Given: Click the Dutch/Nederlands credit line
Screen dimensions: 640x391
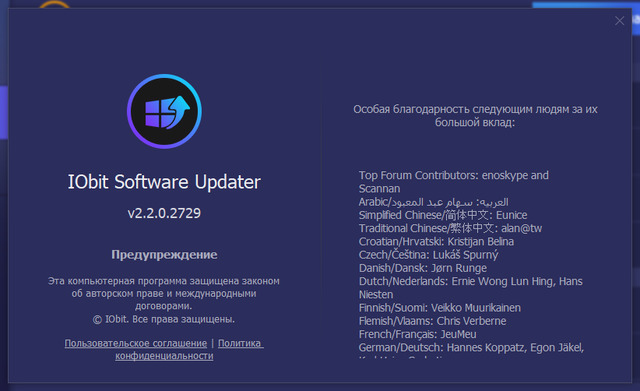Looking at the screenshot, I should tap(471, 288).
